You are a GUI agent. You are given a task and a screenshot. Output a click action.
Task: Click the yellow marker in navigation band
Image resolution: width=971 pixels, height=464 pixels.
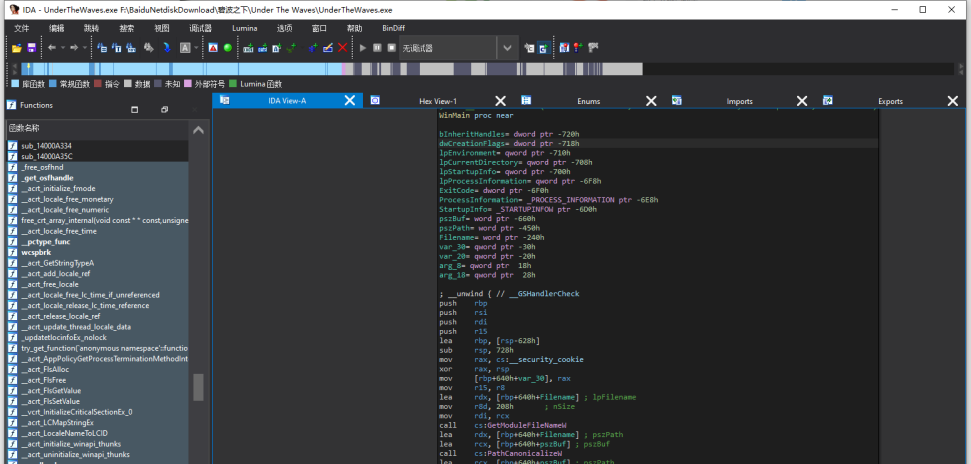[28, 66]
